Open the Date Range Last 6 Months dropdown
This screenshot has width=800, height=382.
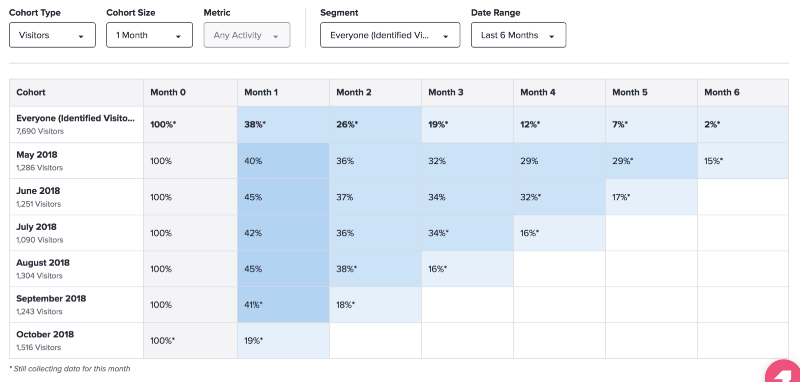pos(518,35)
